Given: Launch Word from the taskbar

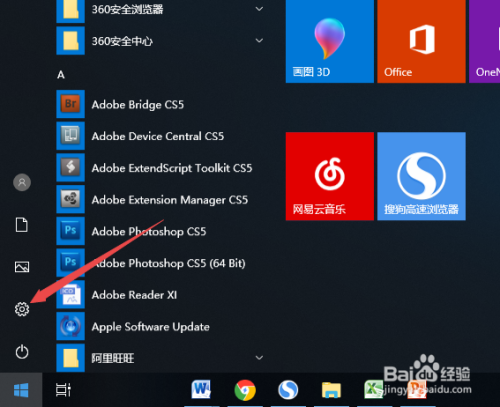Looking at the screenshot, I should pyautogui.click(x=201, y=389).
